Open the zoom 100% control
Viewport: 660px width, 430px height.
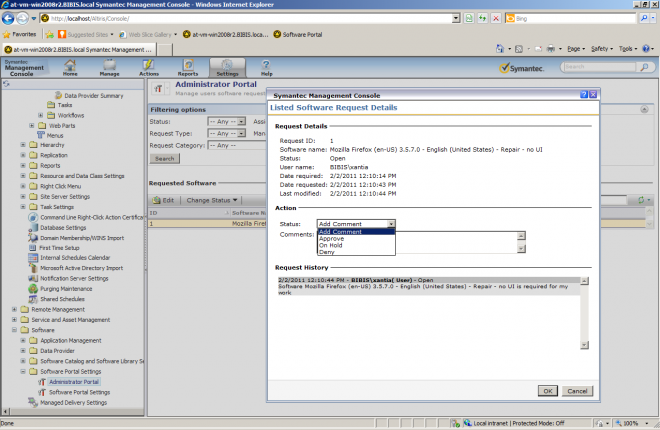[x=632, y=423]
